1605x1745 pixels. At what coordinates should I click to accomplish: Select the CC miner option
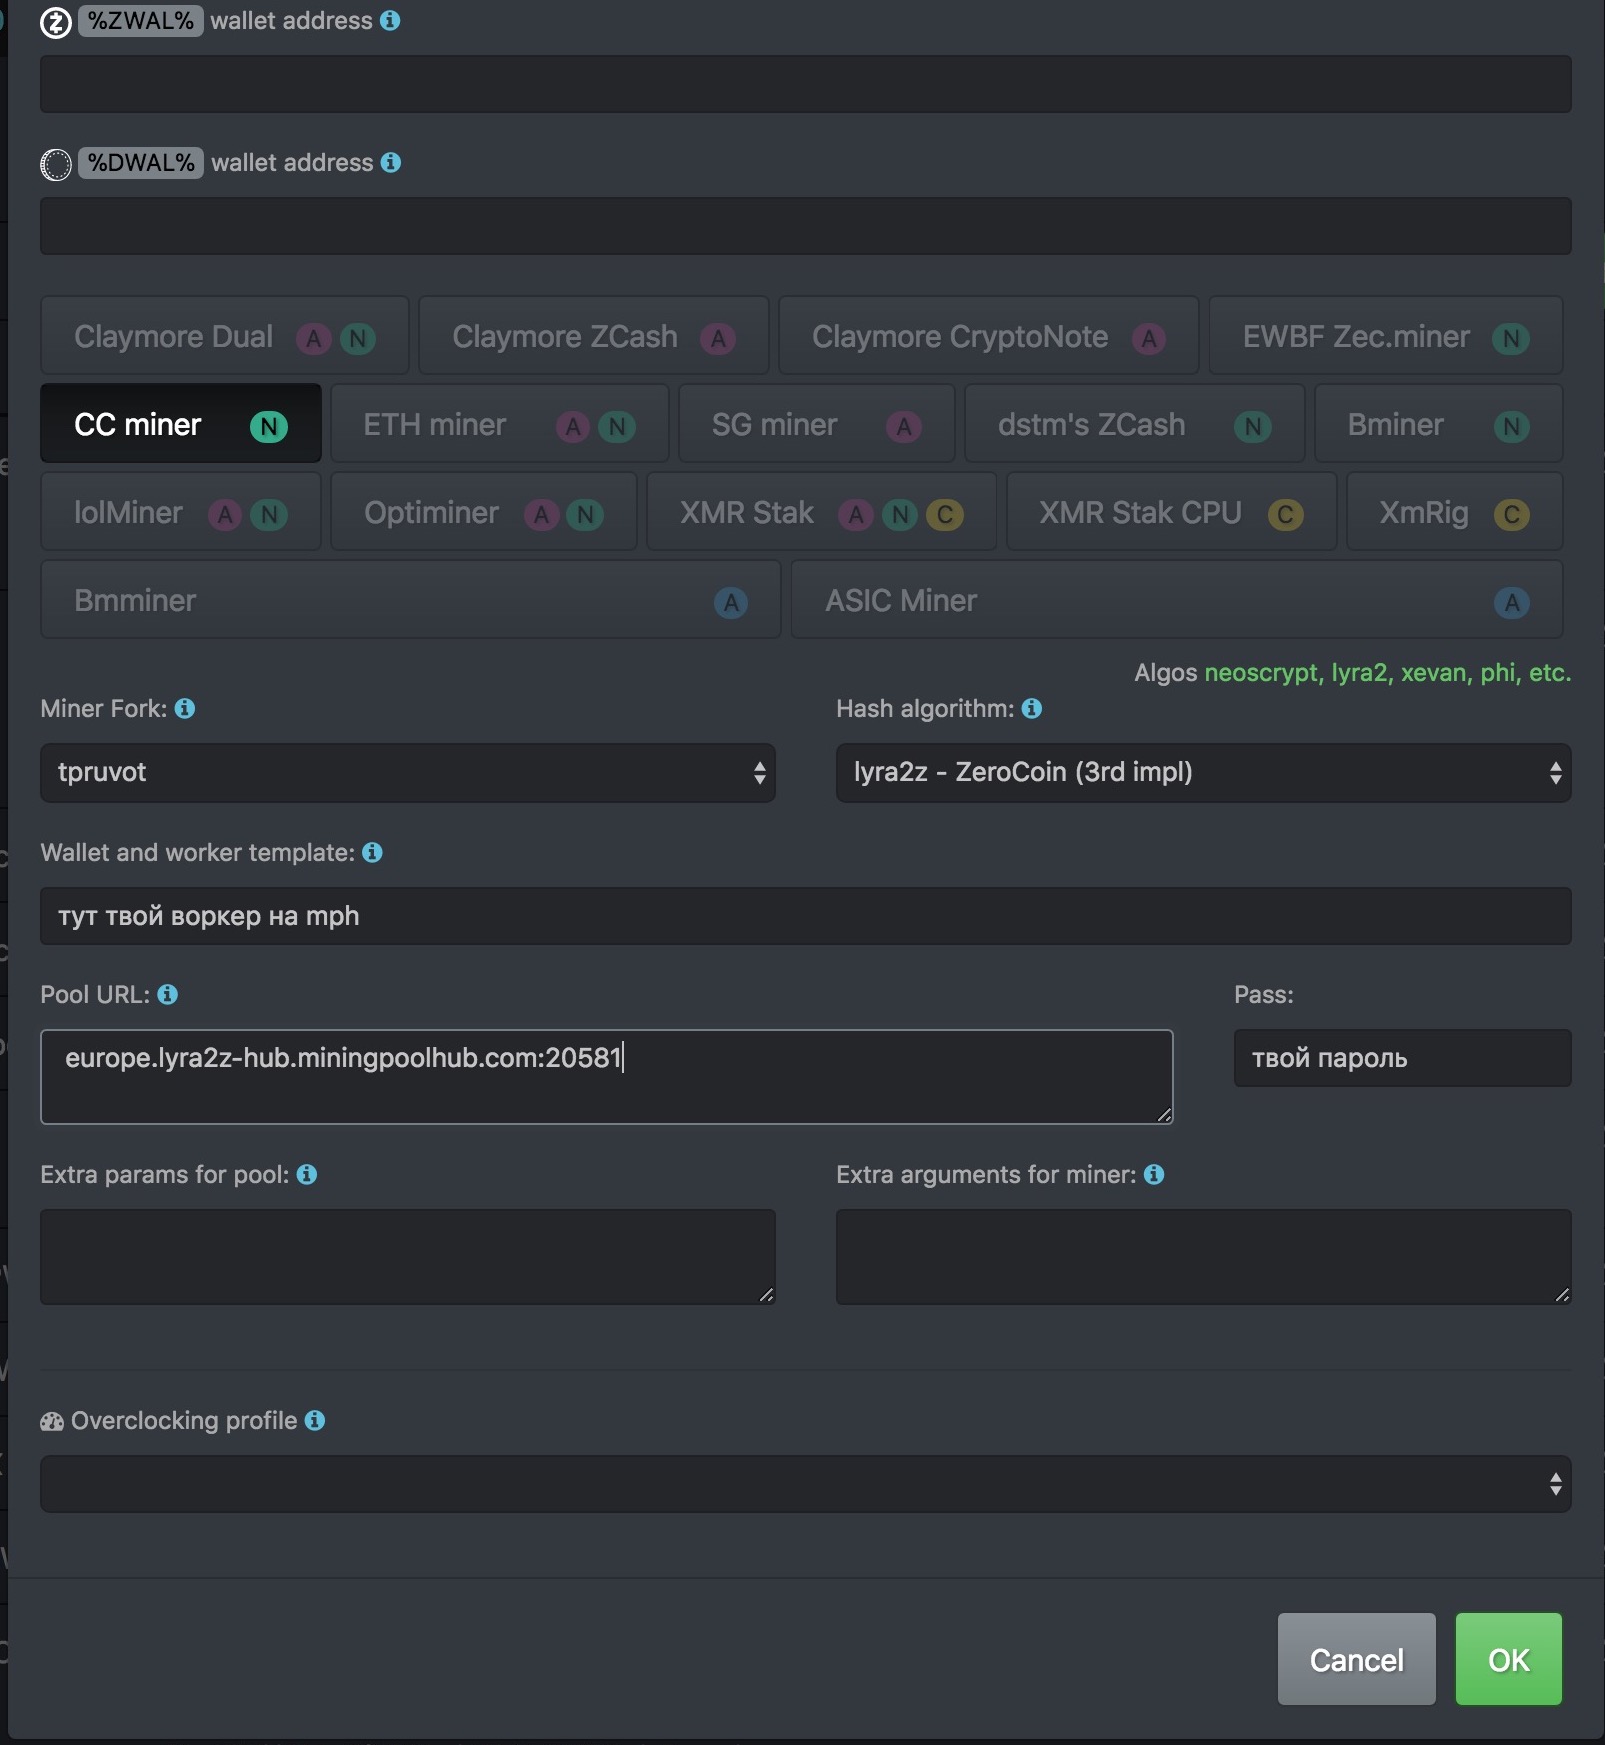(x=181, y=424)
